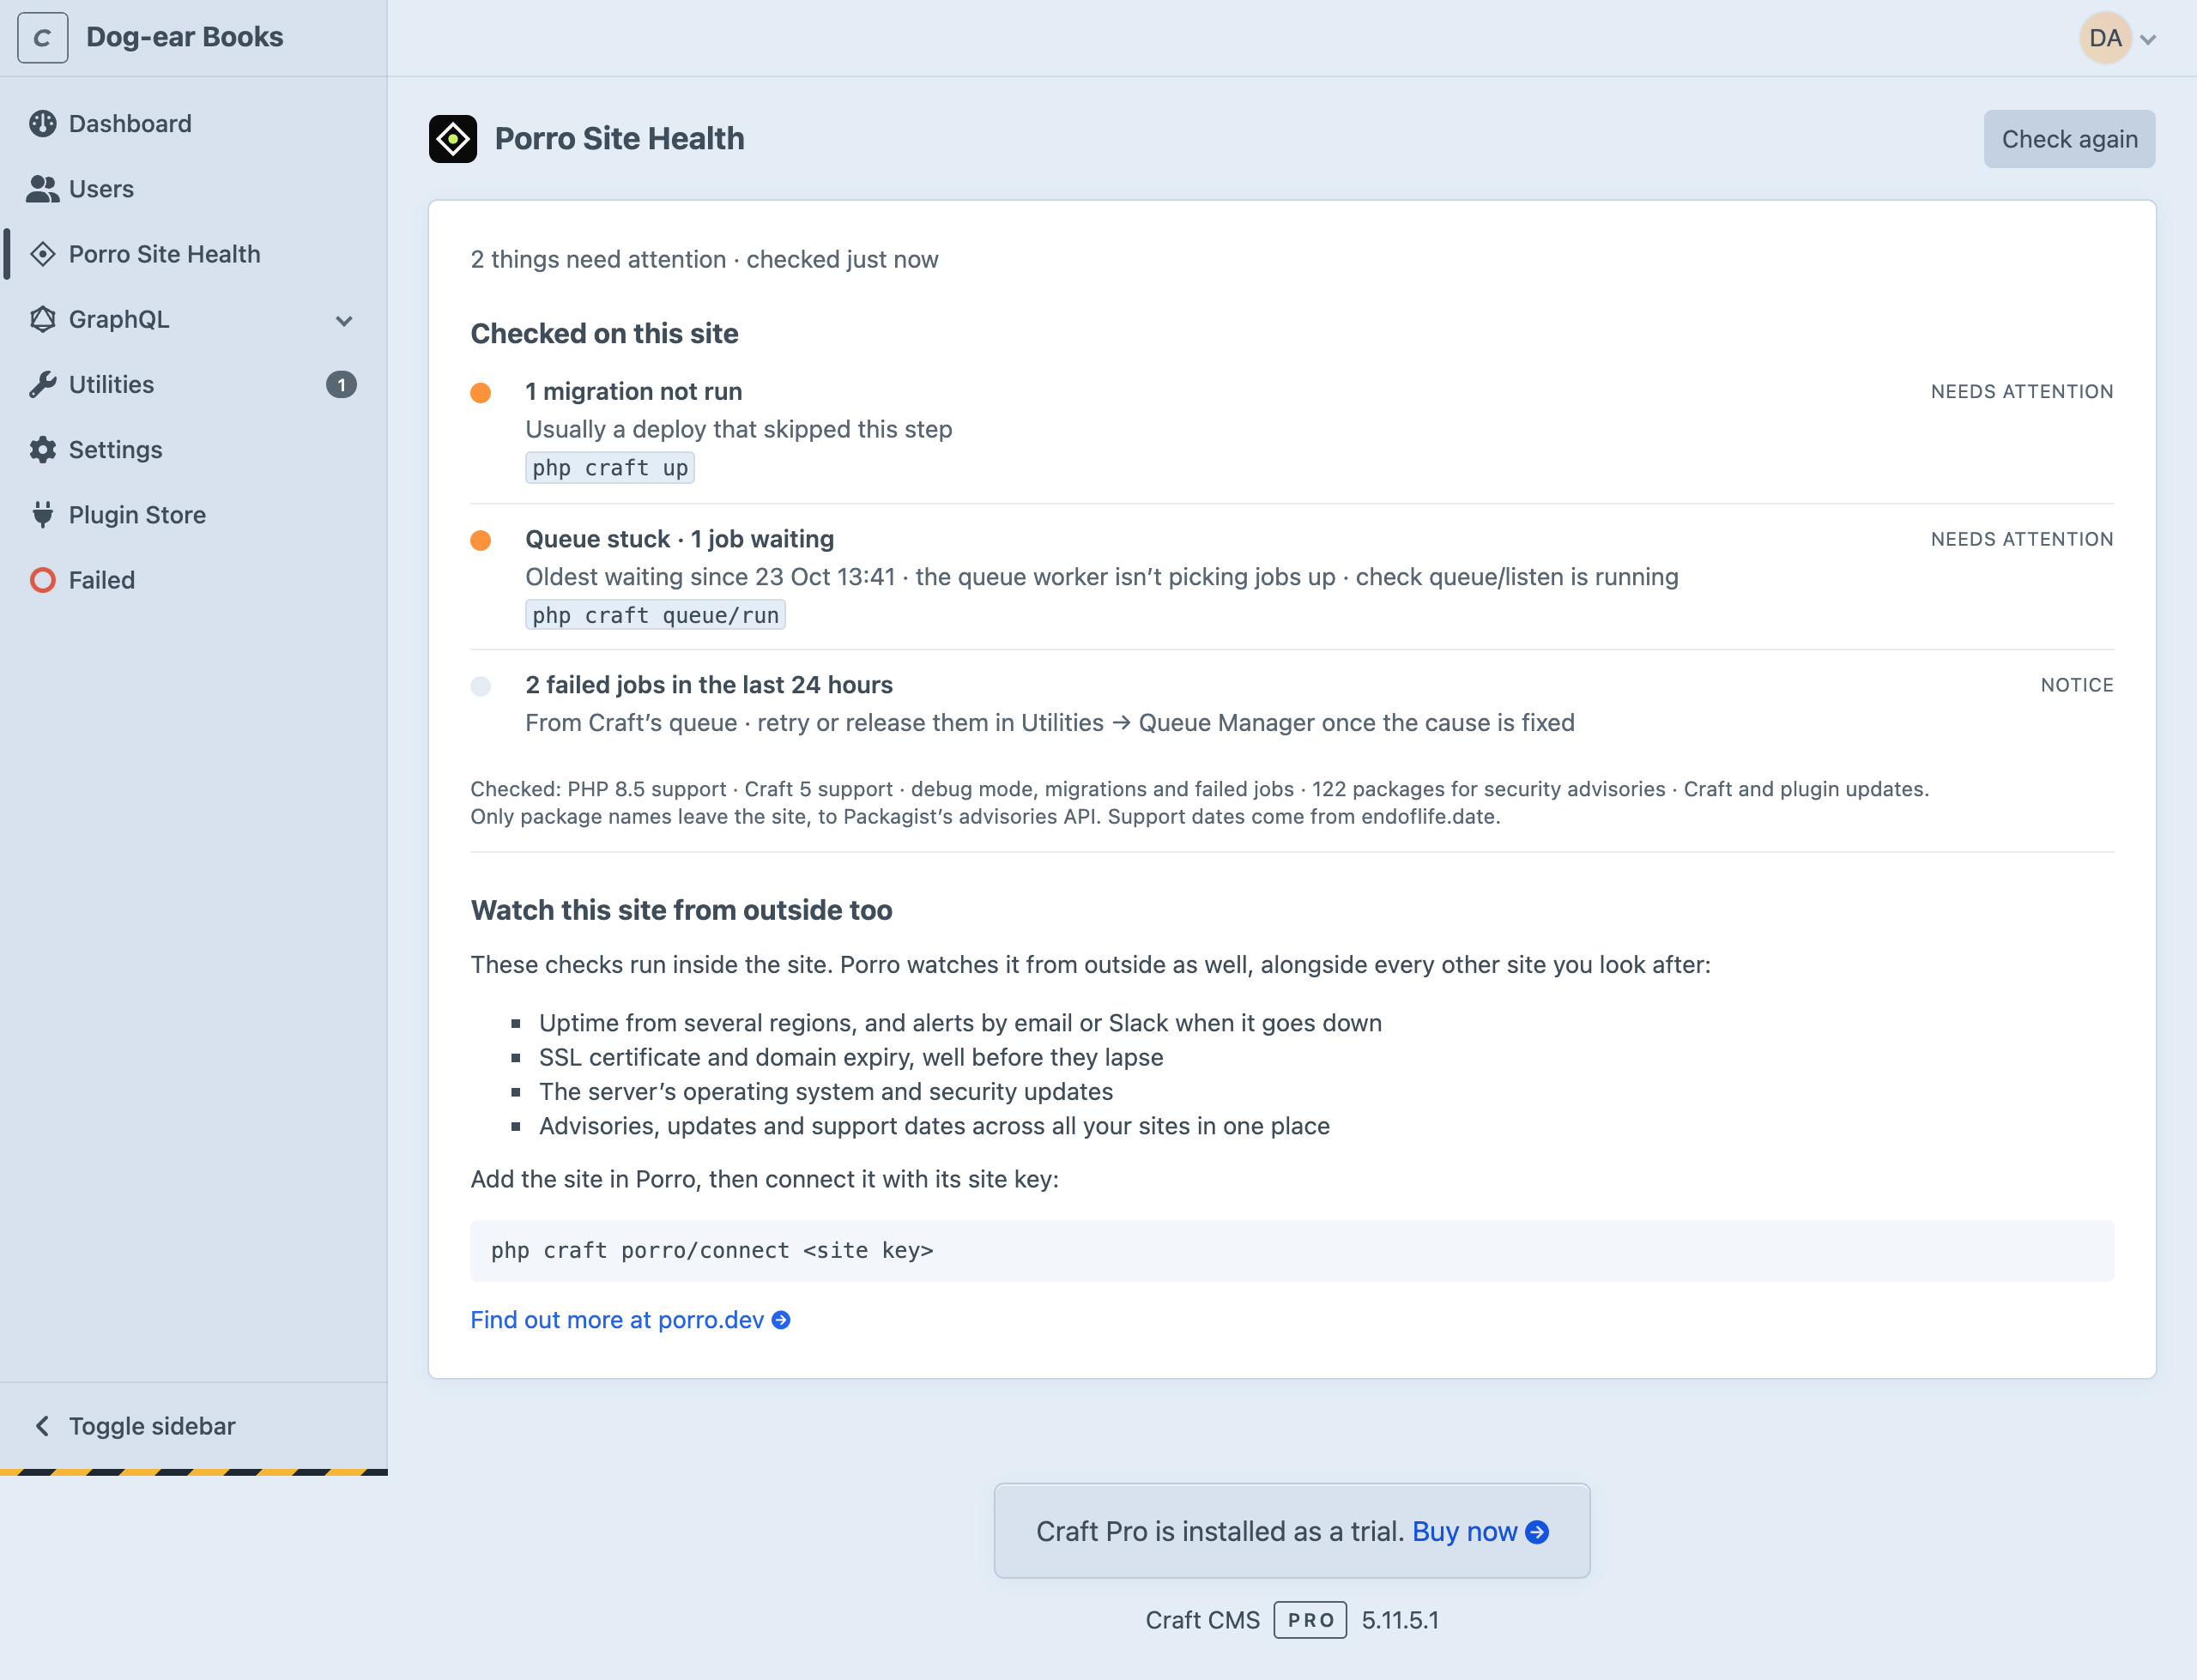
Task: Click the arrow icon beside Buy now
Action: coord(1537,1532)
